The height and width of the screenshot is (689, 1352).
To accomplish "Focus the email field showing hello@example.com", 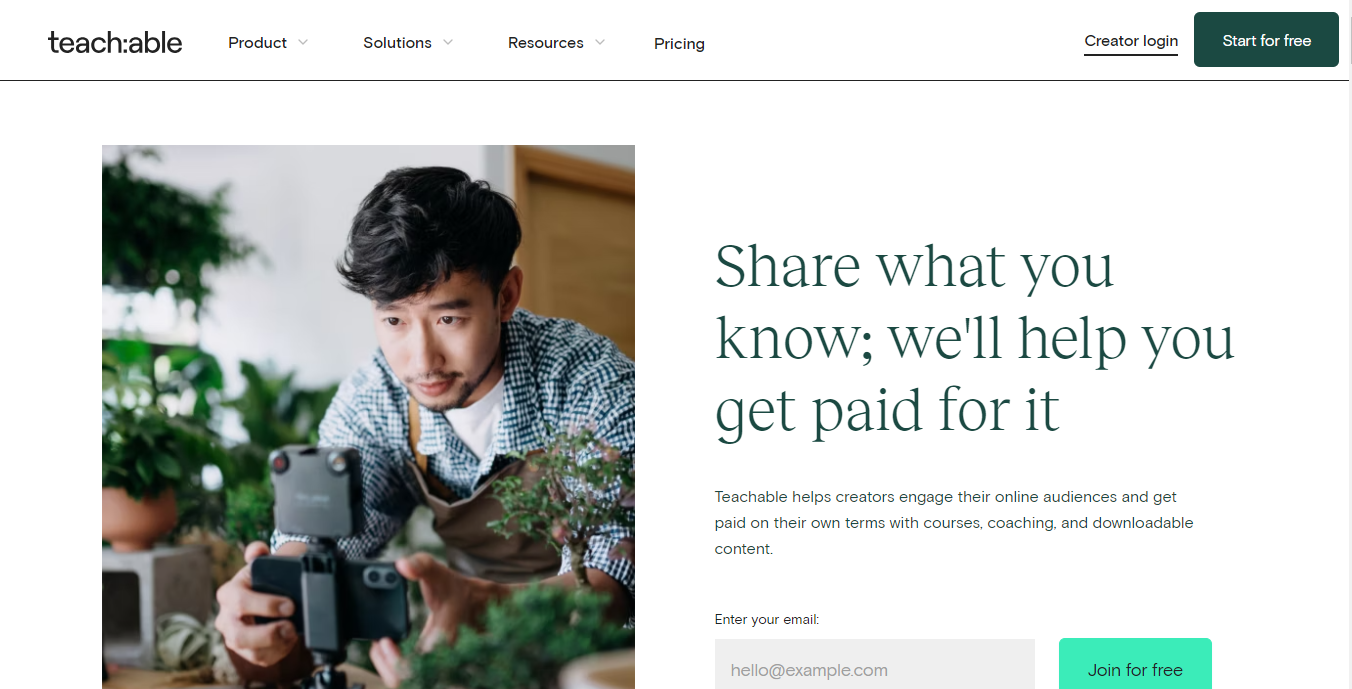I will click(x=874, y=669).
